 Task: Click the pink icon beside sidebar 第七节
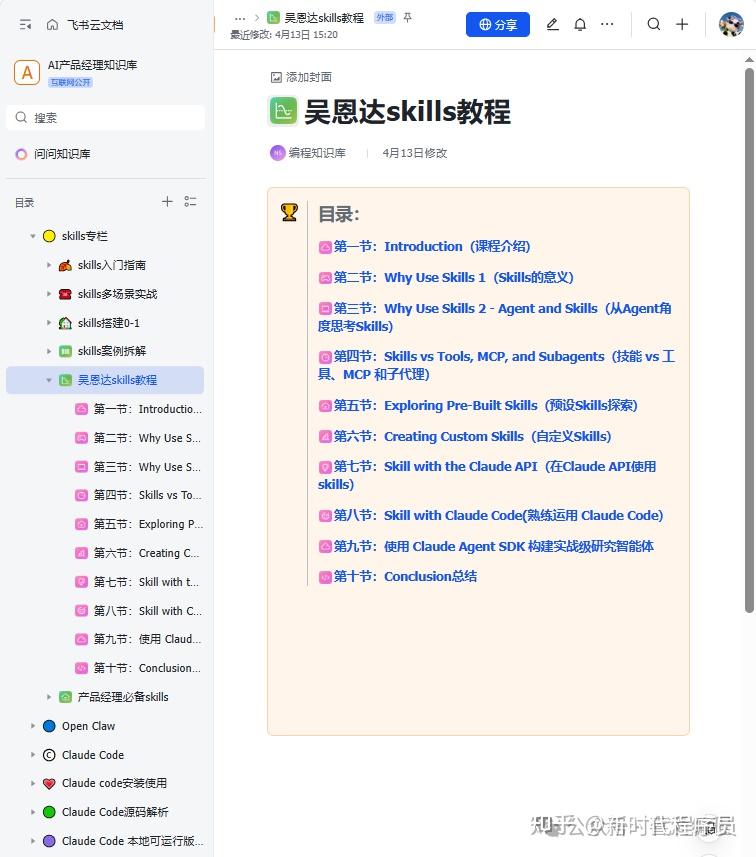(x=81, y=582)
